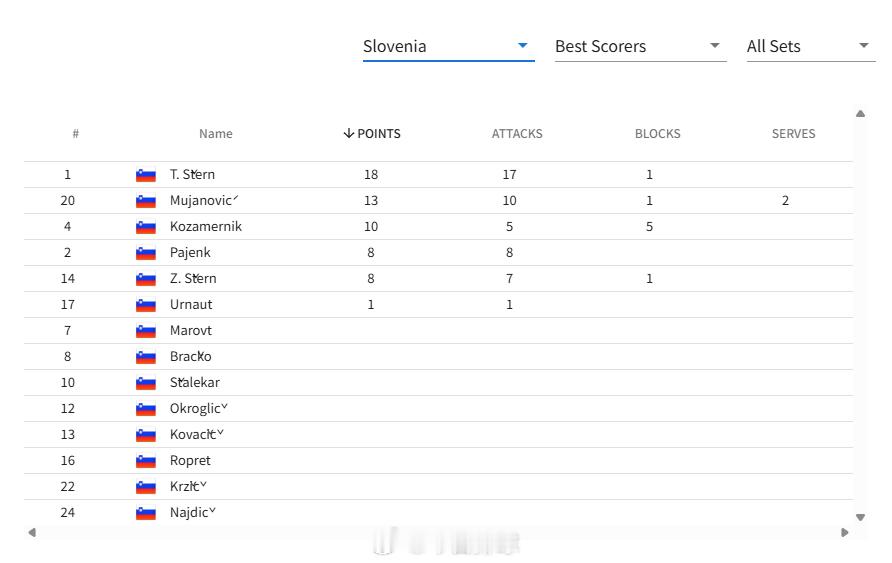Select player Mujanovic row
This screenshot has width=892, height=563.
(x=438, y=201)
